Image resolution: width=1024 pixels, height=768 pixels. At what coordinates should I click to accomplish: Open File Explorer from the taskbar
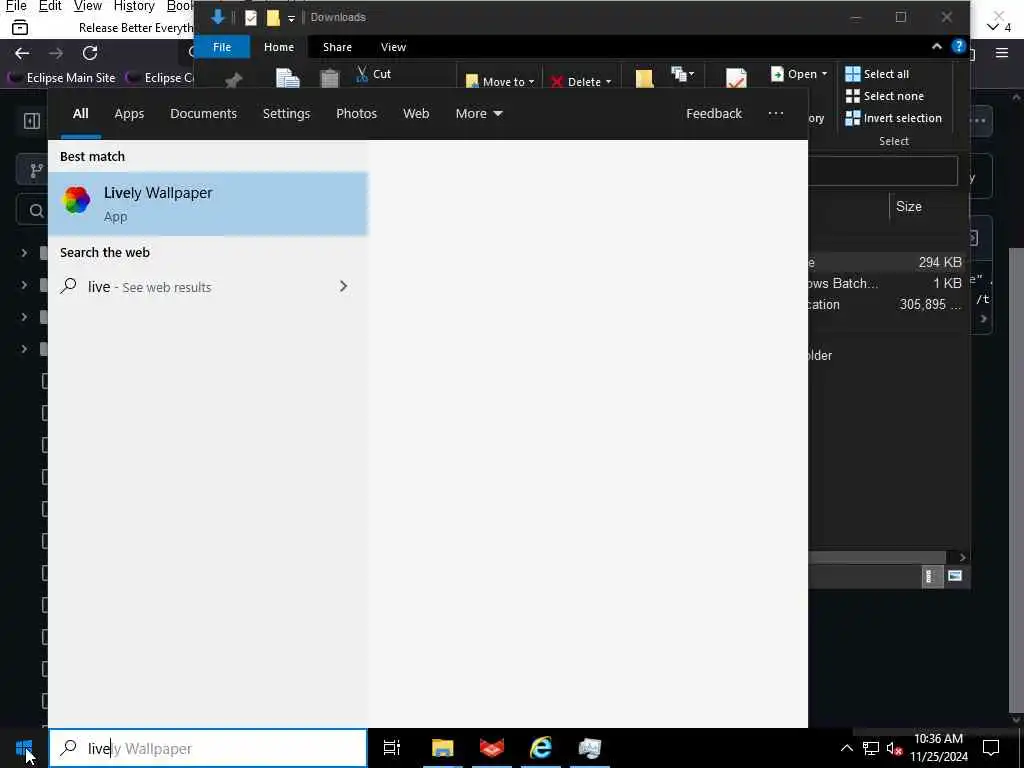coord(442,748)
